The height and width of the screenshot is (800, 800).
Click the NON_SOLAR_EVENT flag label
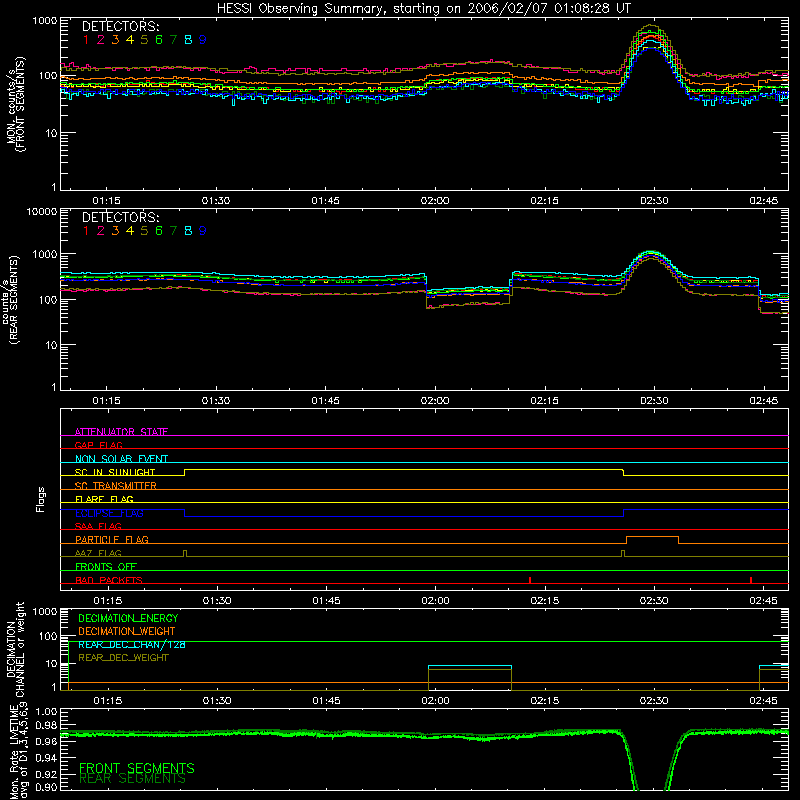pyautogui.click(x=121, y=459)
